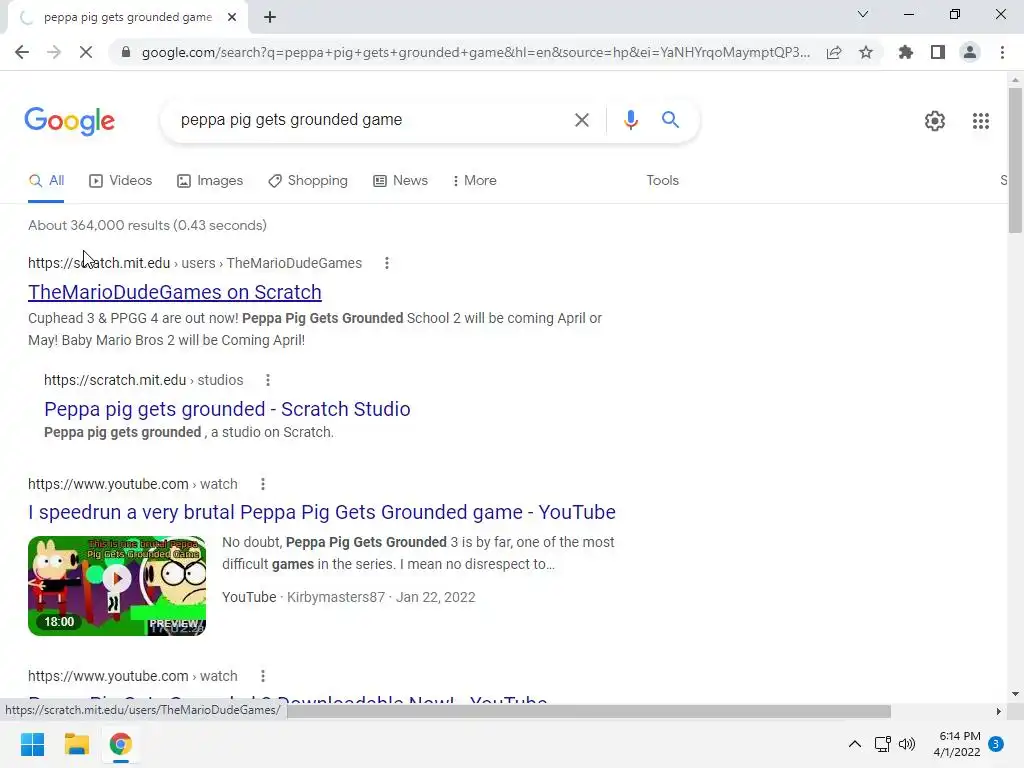Open Google quick settings gear
Viewport: 1024px width, 768px height.
pos(935,121)
